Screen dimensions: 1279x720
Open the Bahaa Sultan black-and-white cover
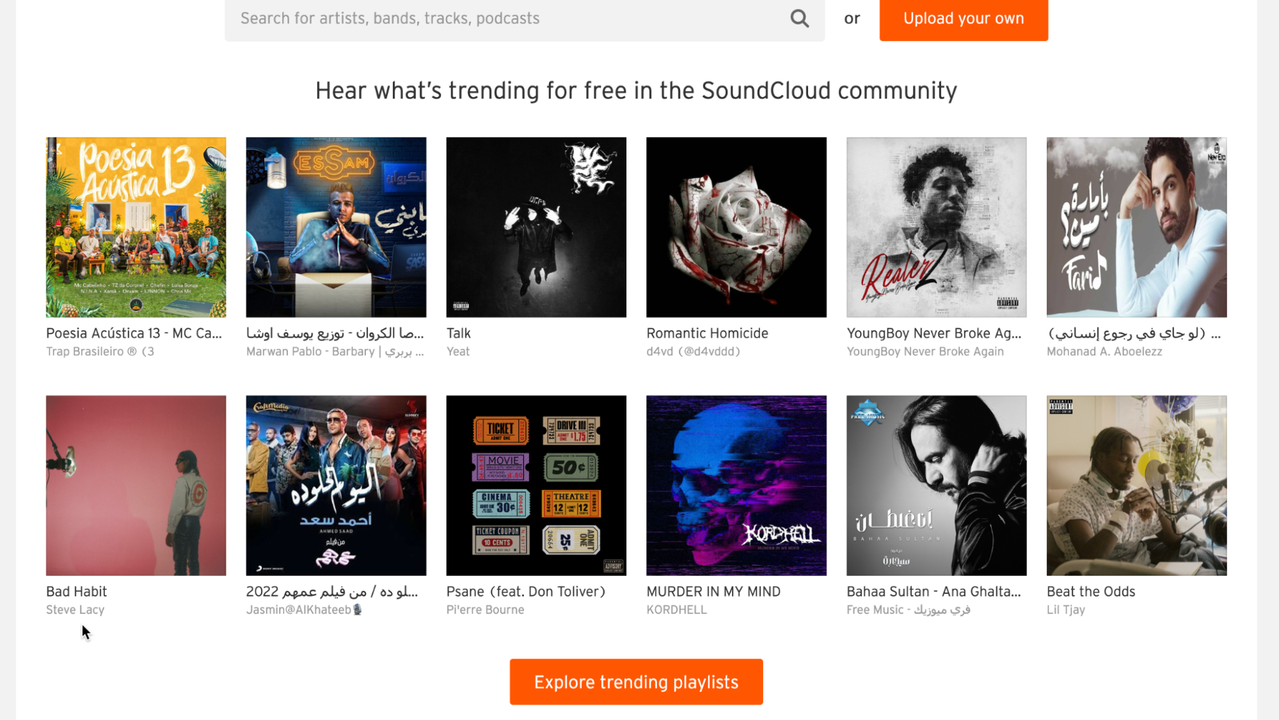point(936,485)
